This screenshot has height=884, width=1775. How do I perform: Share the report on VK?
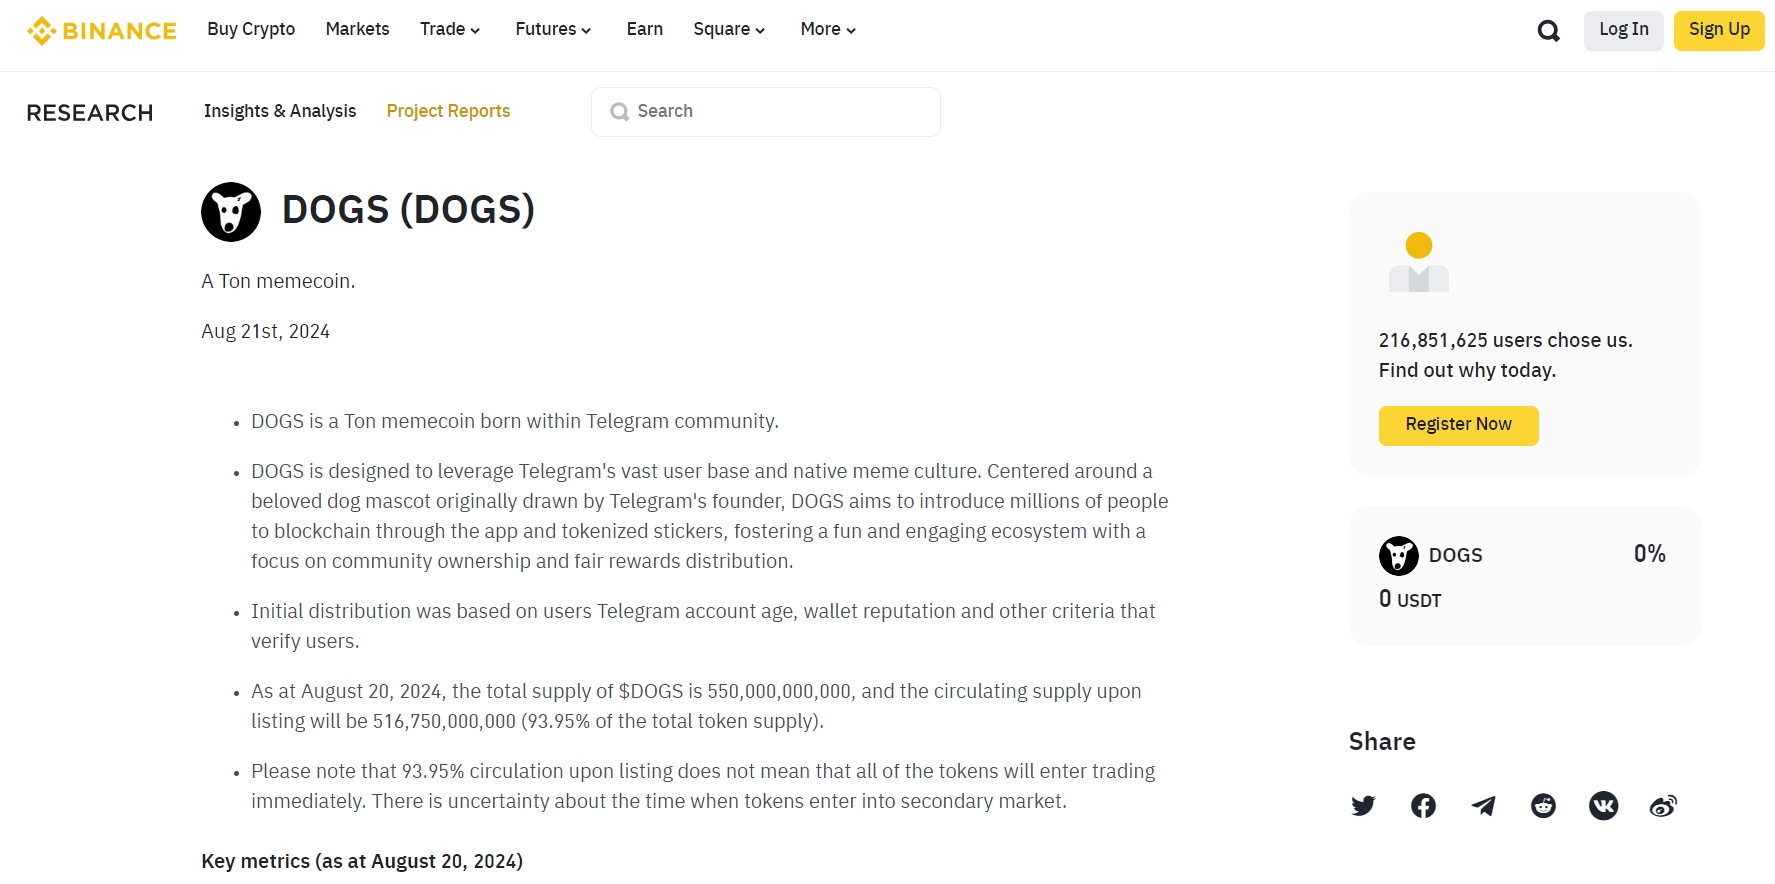1603,806
